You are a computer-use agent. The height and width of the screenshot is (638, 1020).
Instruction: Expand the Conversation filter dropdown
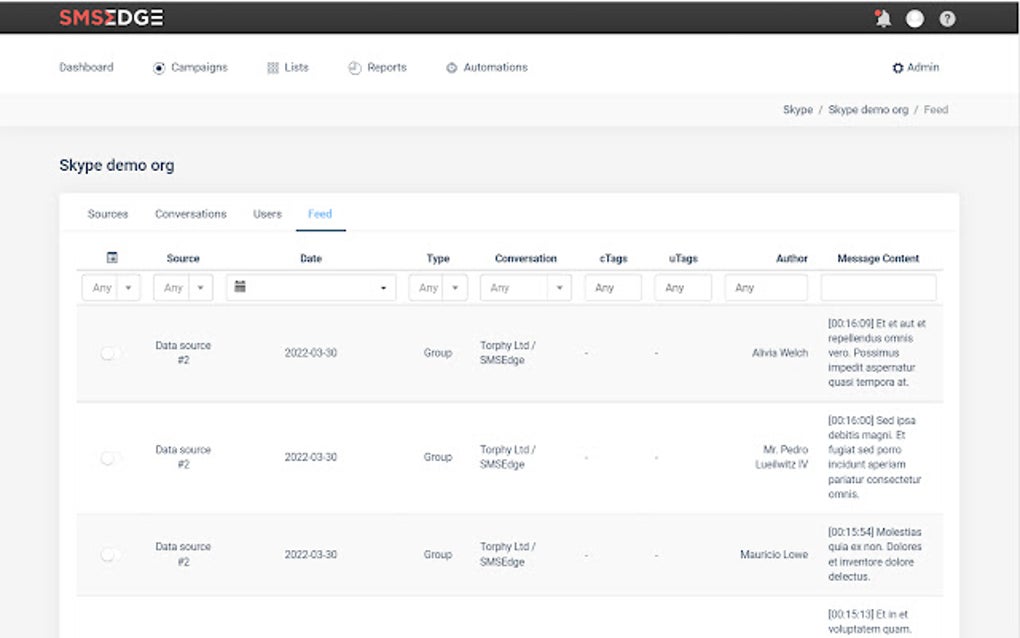point(559,288)
